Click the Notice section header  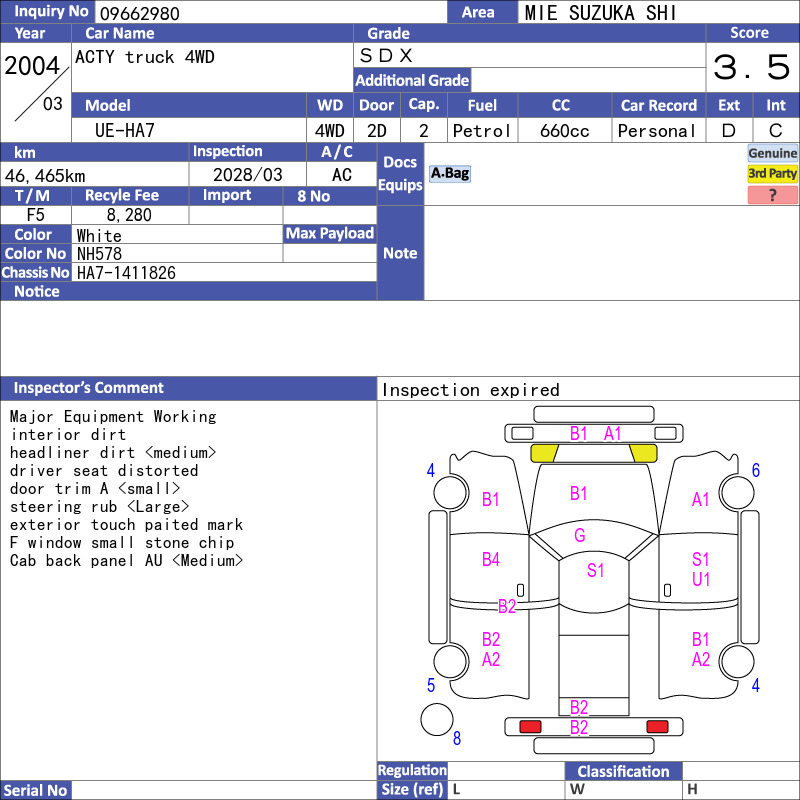tap(188, 291)
